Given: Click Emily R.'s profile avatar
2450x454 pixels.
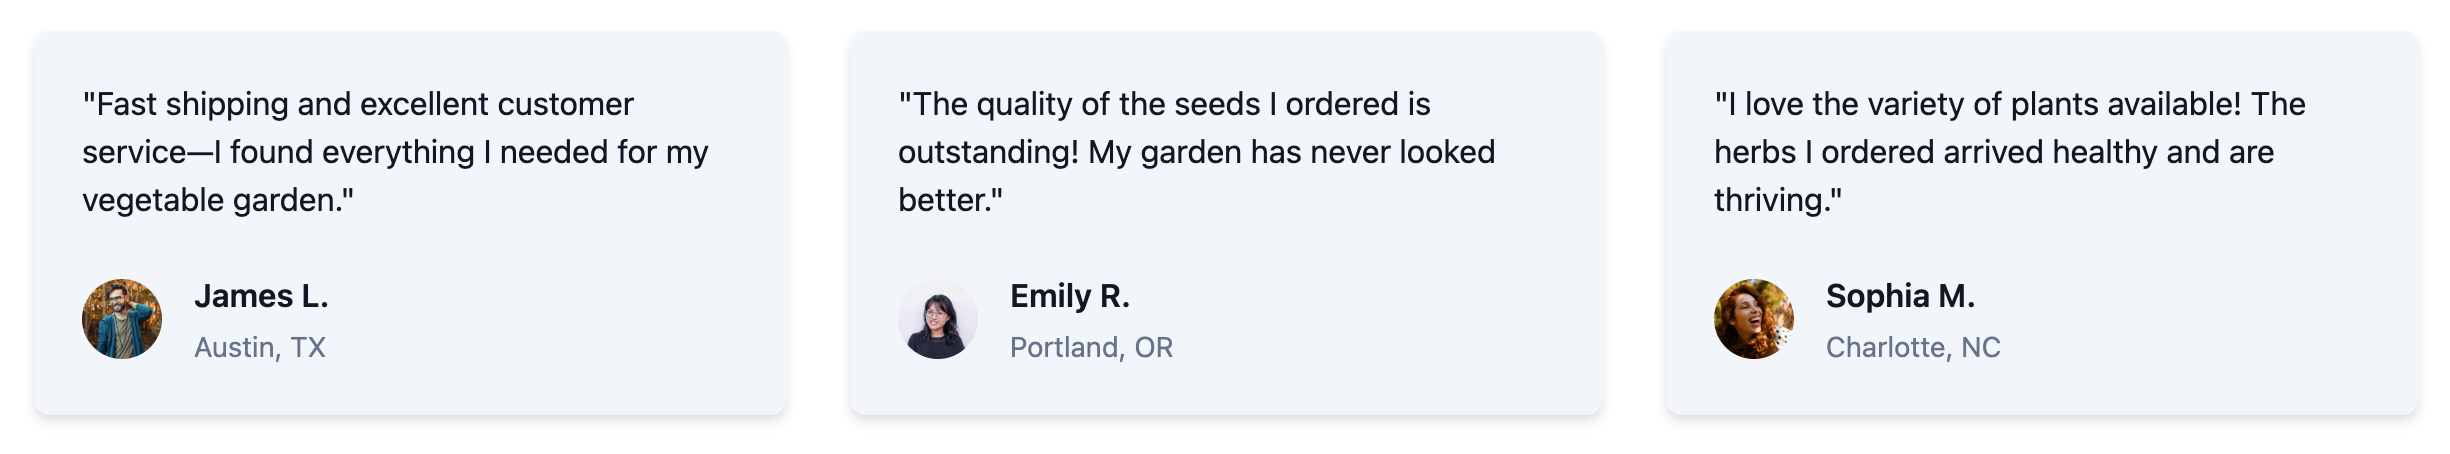Looking at the screenshot, I should click(938, 319).
